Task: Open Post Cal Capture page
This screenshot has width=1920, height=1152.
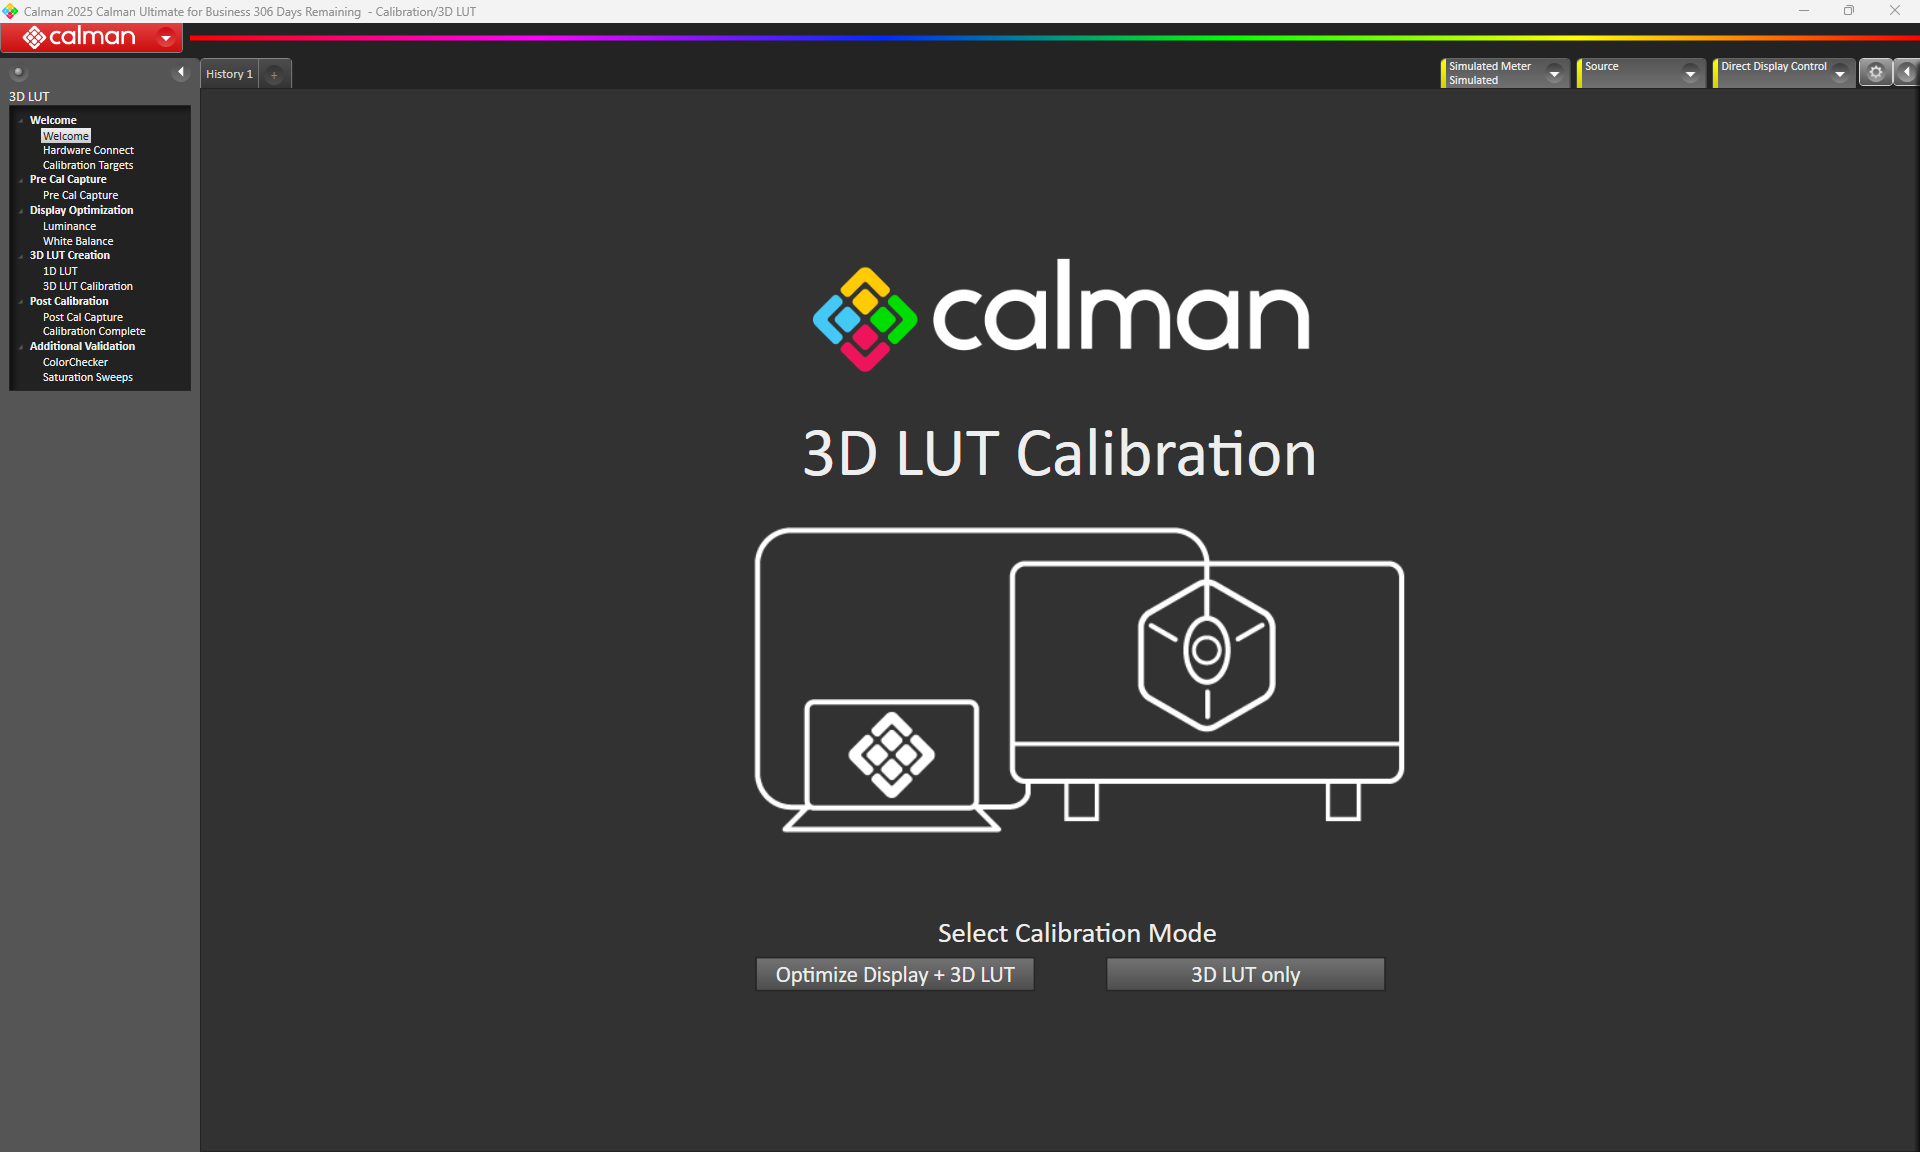Action: 83,317
